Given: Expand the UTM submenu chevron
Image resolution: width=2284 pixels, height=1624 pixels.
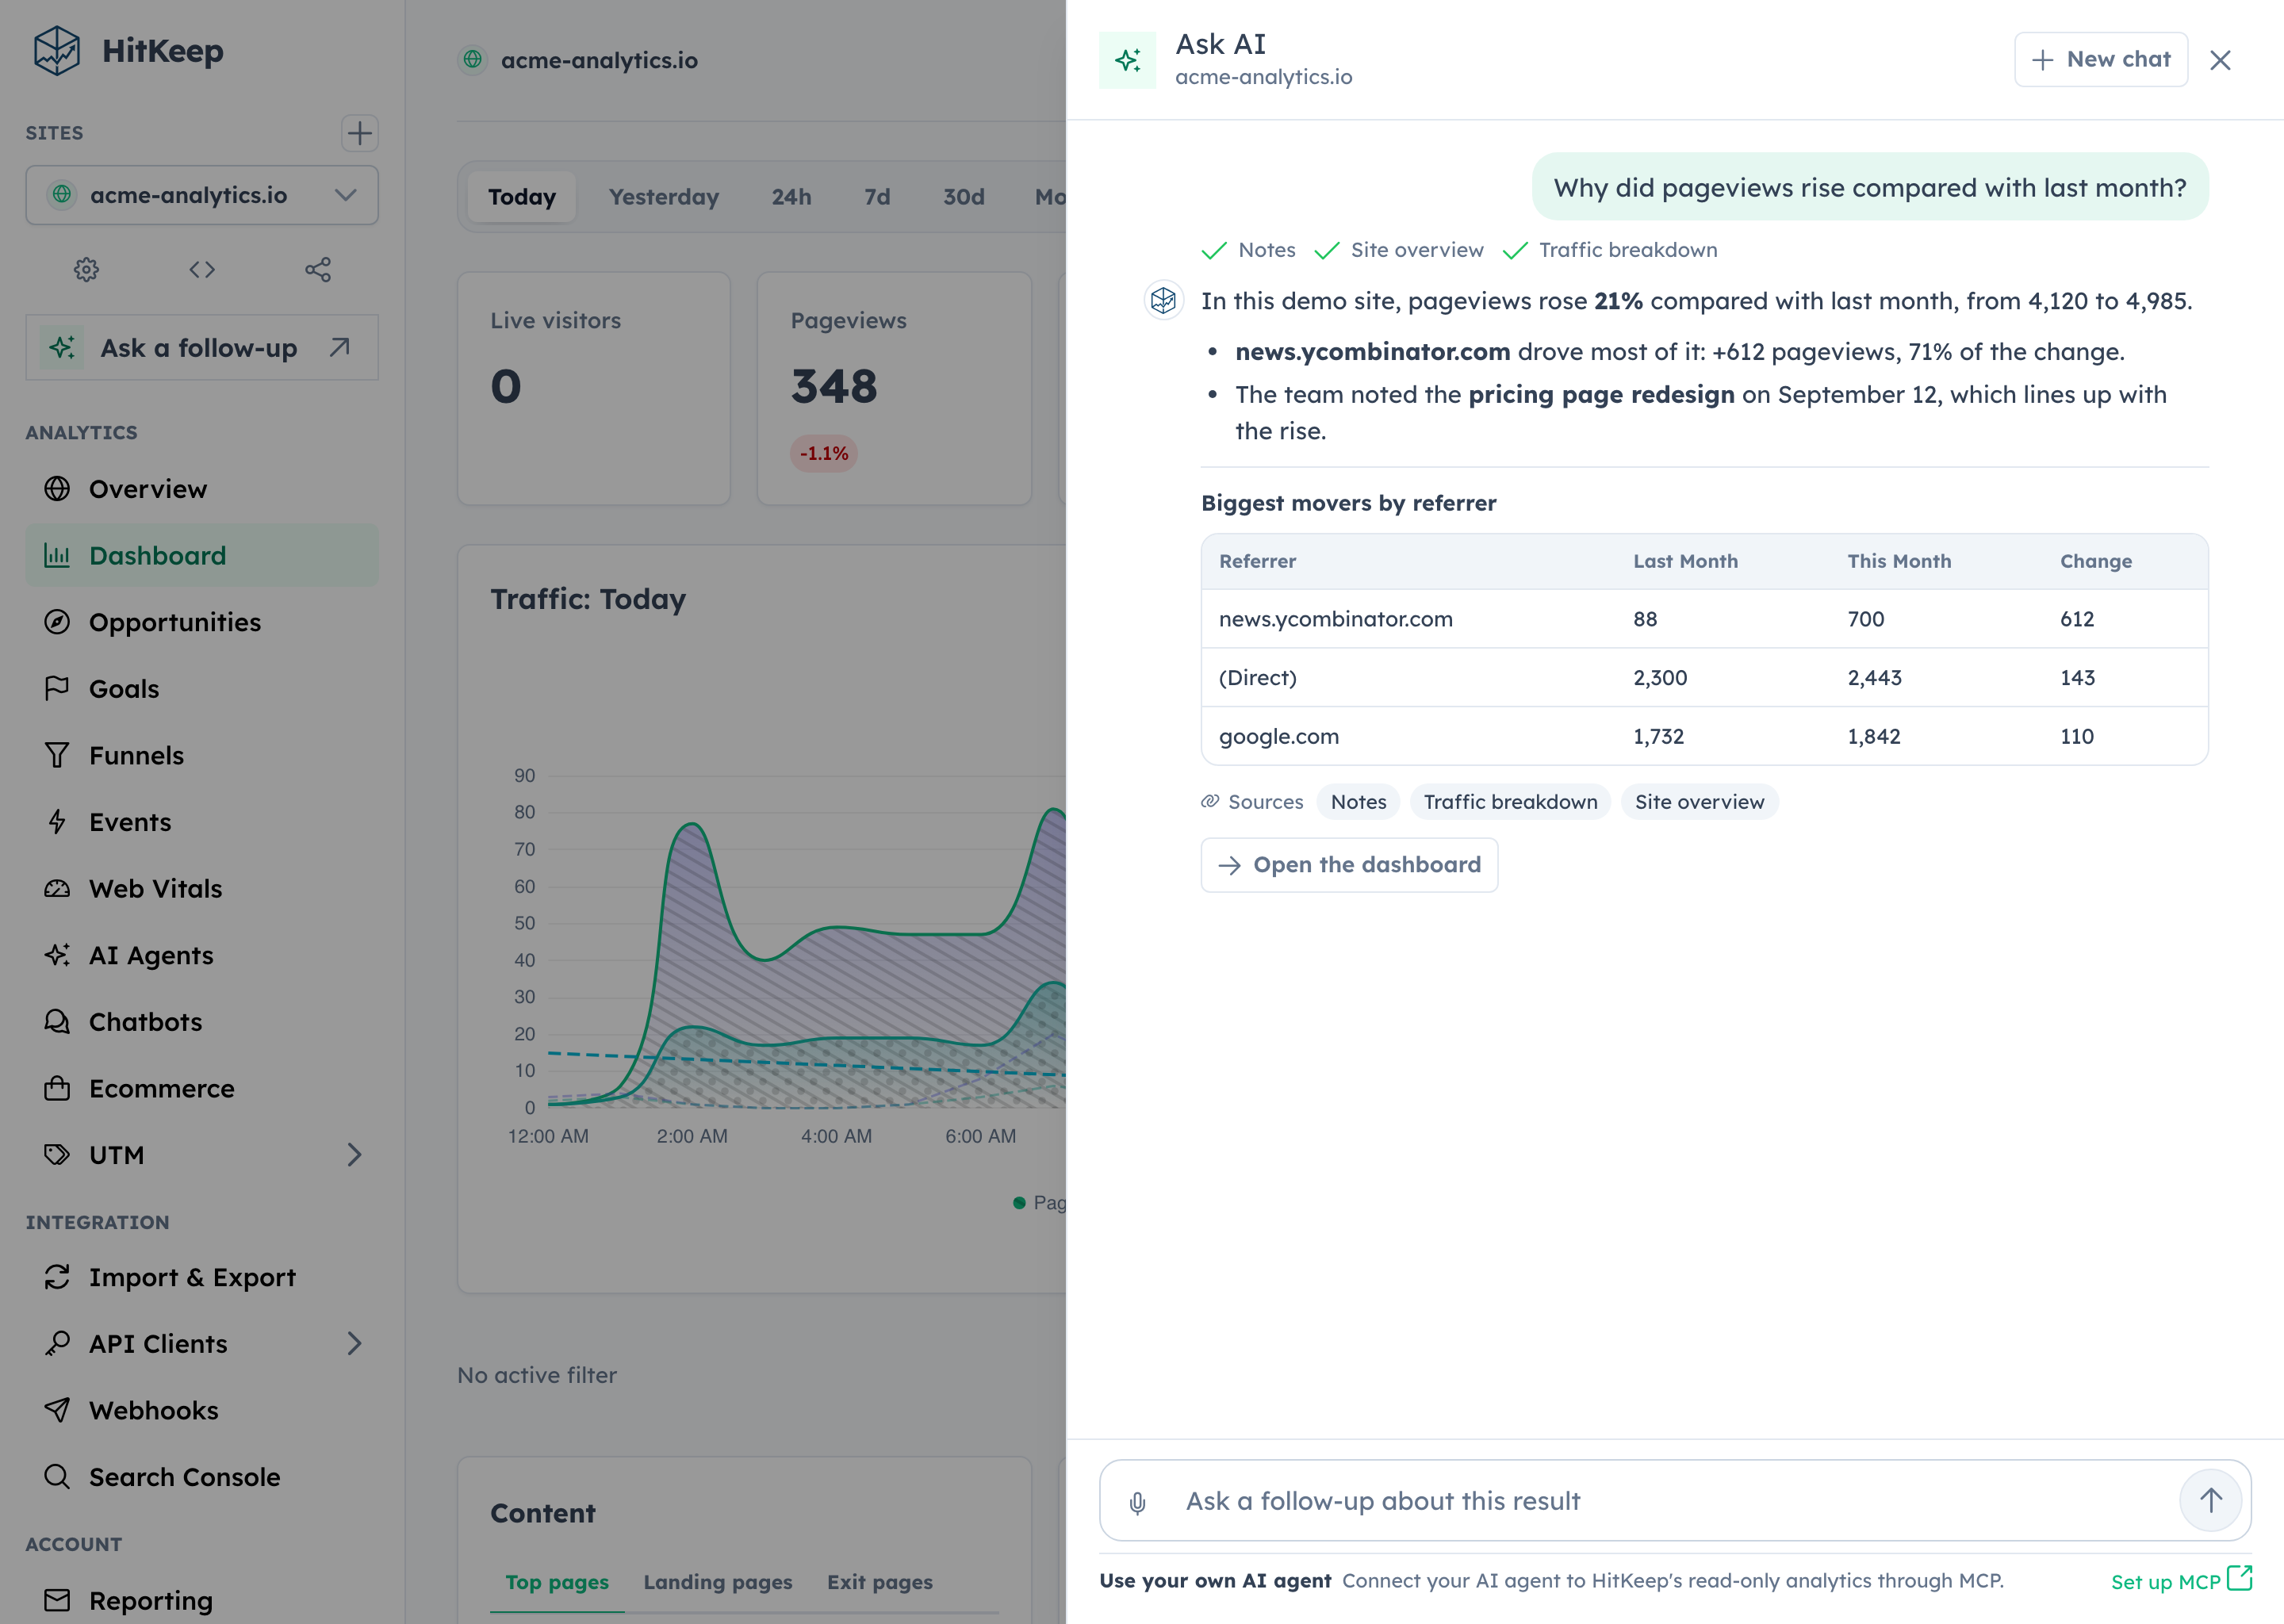Looking at the screenshot, I should point(354,1155).
